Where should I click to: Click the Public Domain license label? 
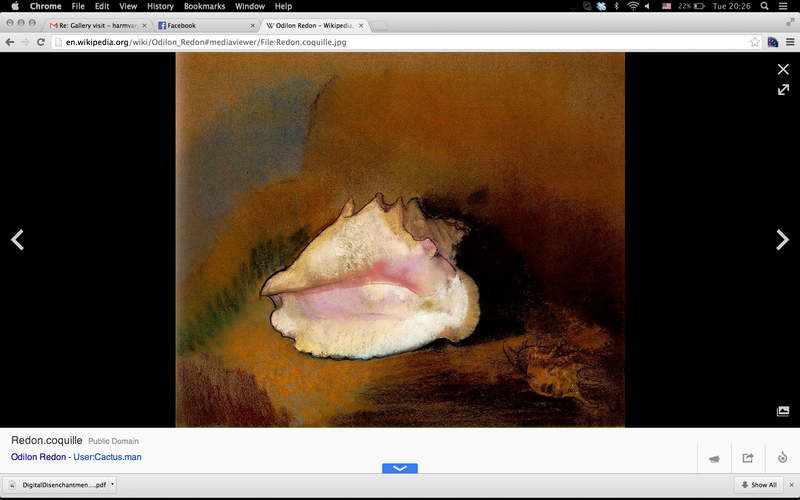[113, 441]
